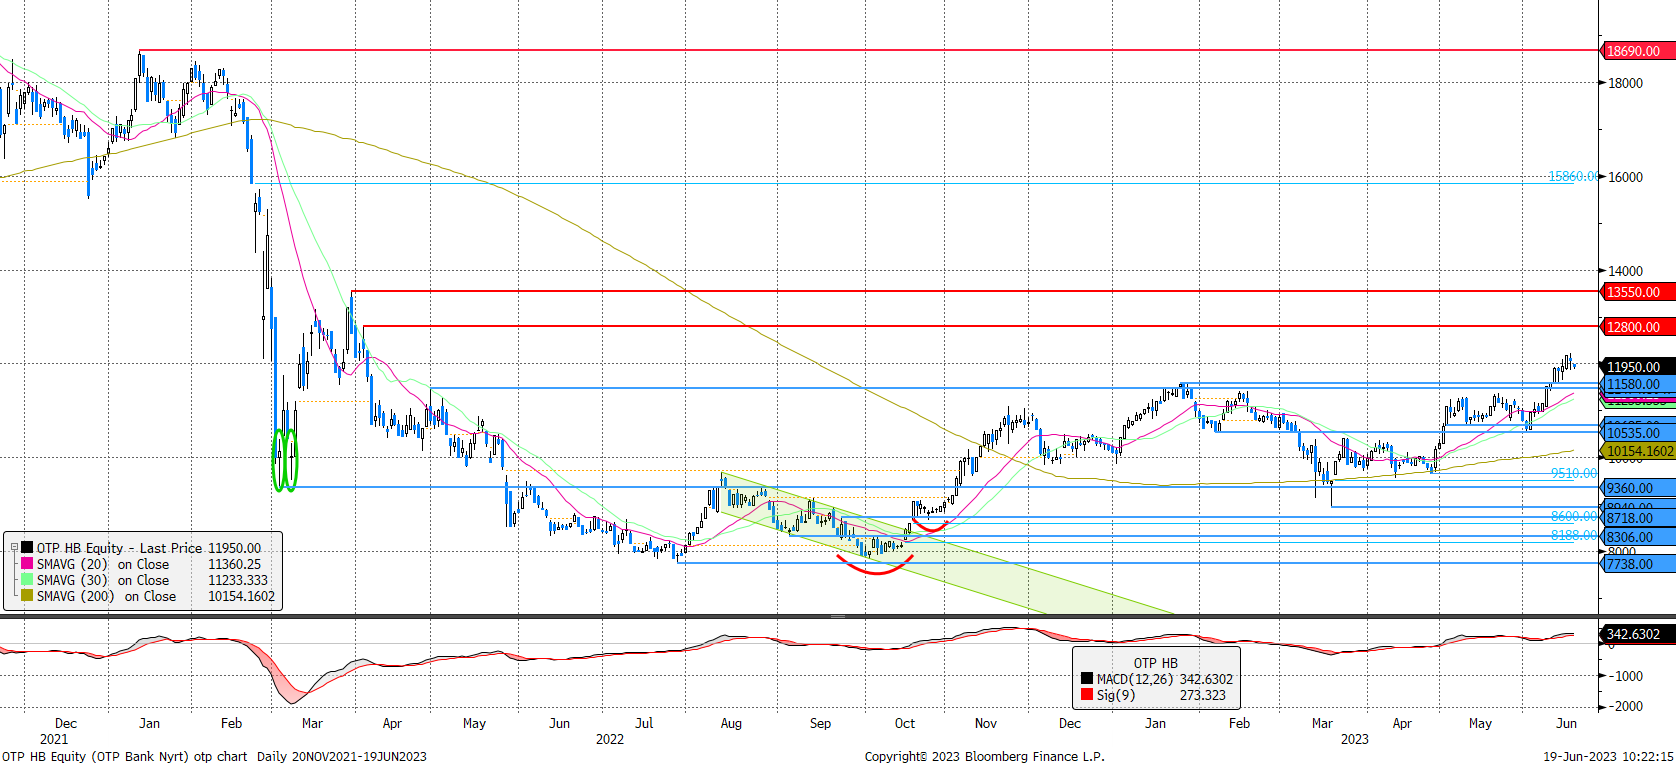Click the 8600.00 cyan line annotation
The height and width of the screenshot is (765, 1676).
pyautogui.click(x=1574, y=516)
